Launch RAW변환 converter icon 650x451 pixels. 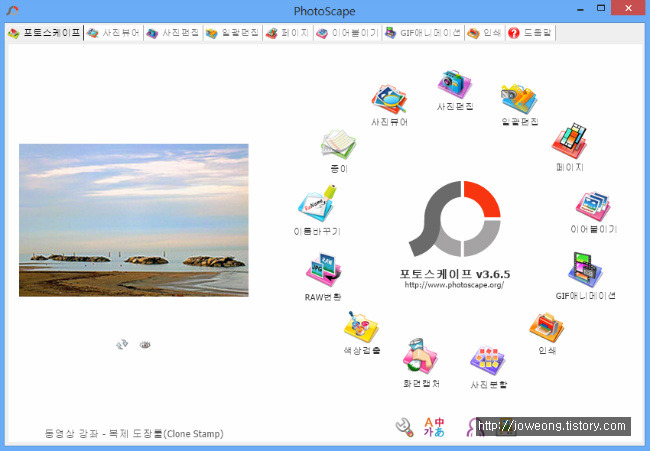pos(323,270)
